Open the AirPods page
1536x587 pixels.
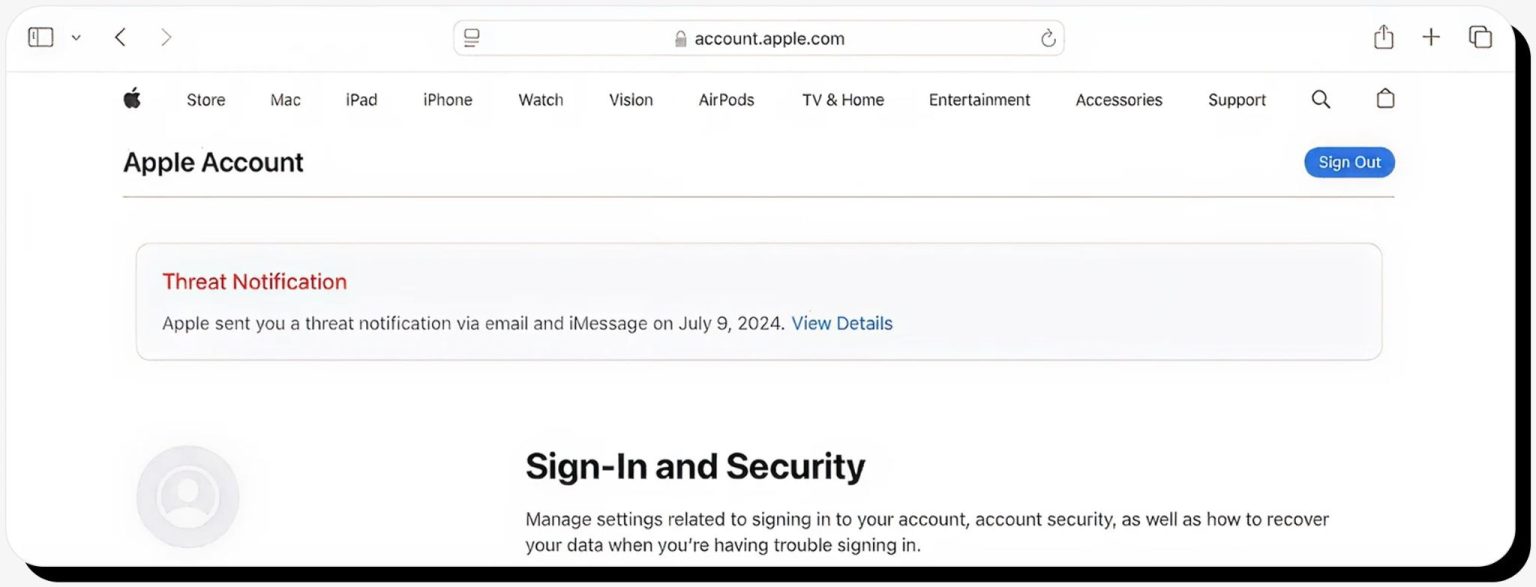click(726, 99)
